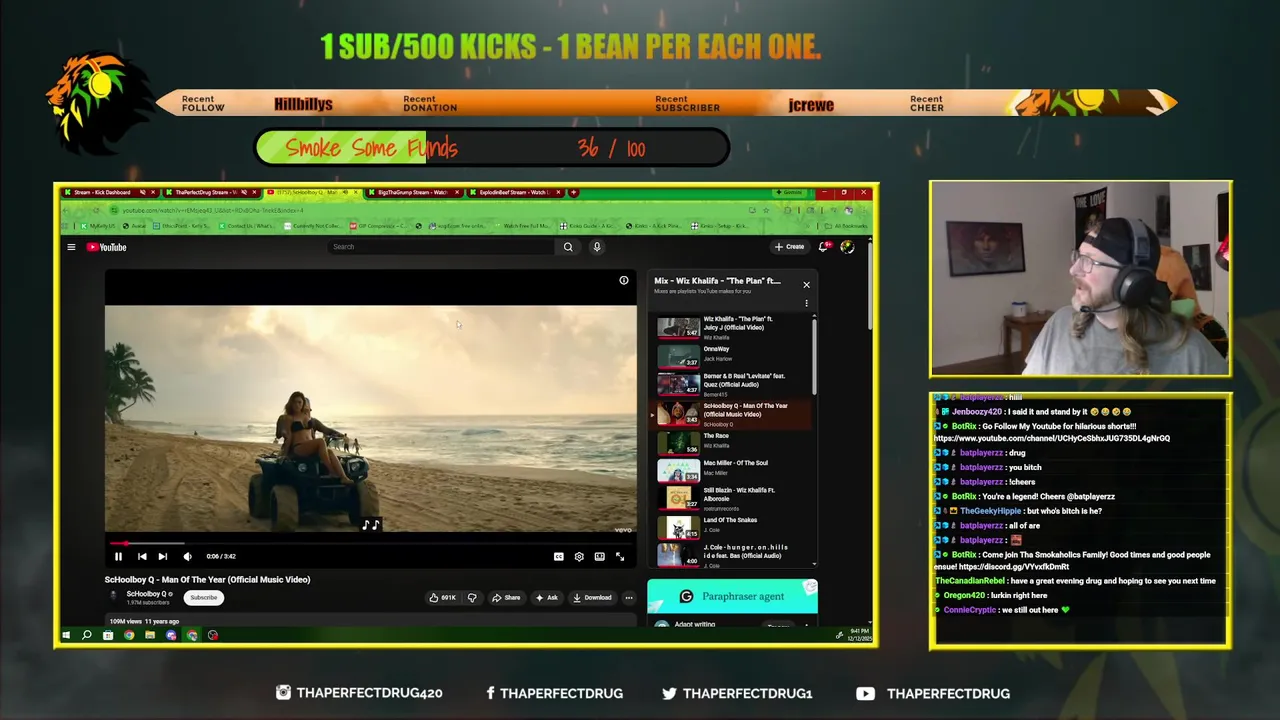
Task: Go to the YouTube home logo
Action: coord(106,247)
